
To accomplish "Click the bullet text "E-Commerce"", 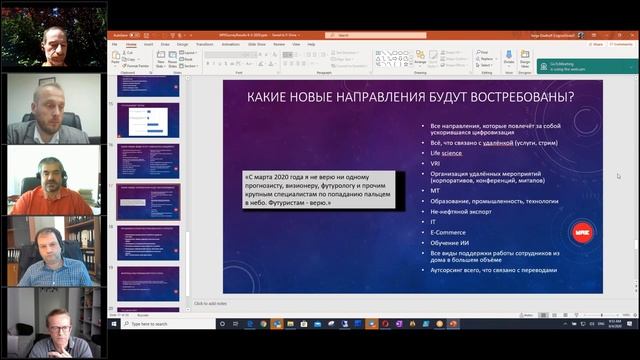I will tap(448, 232).
